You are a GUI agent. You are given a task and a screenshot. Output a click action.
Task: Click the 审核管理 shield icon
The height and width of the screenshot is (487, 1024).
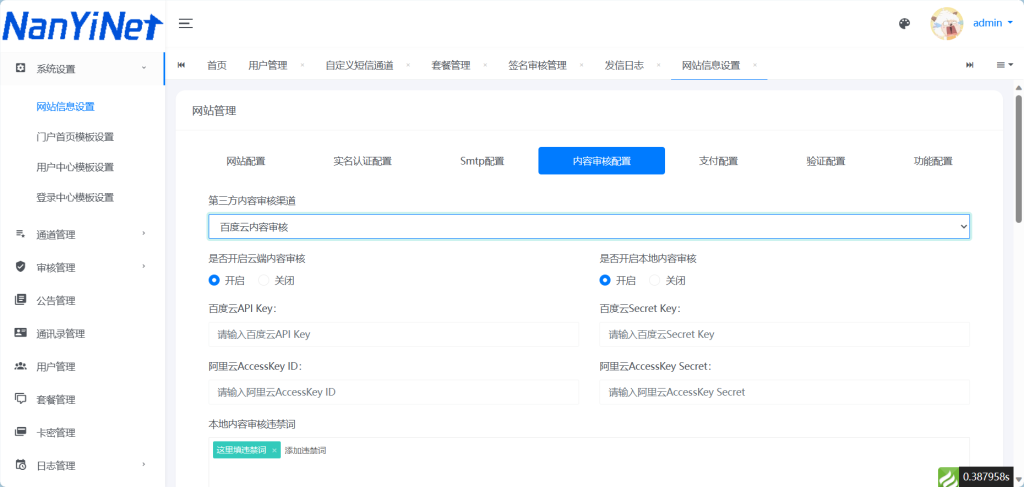[x=20, y=267]
